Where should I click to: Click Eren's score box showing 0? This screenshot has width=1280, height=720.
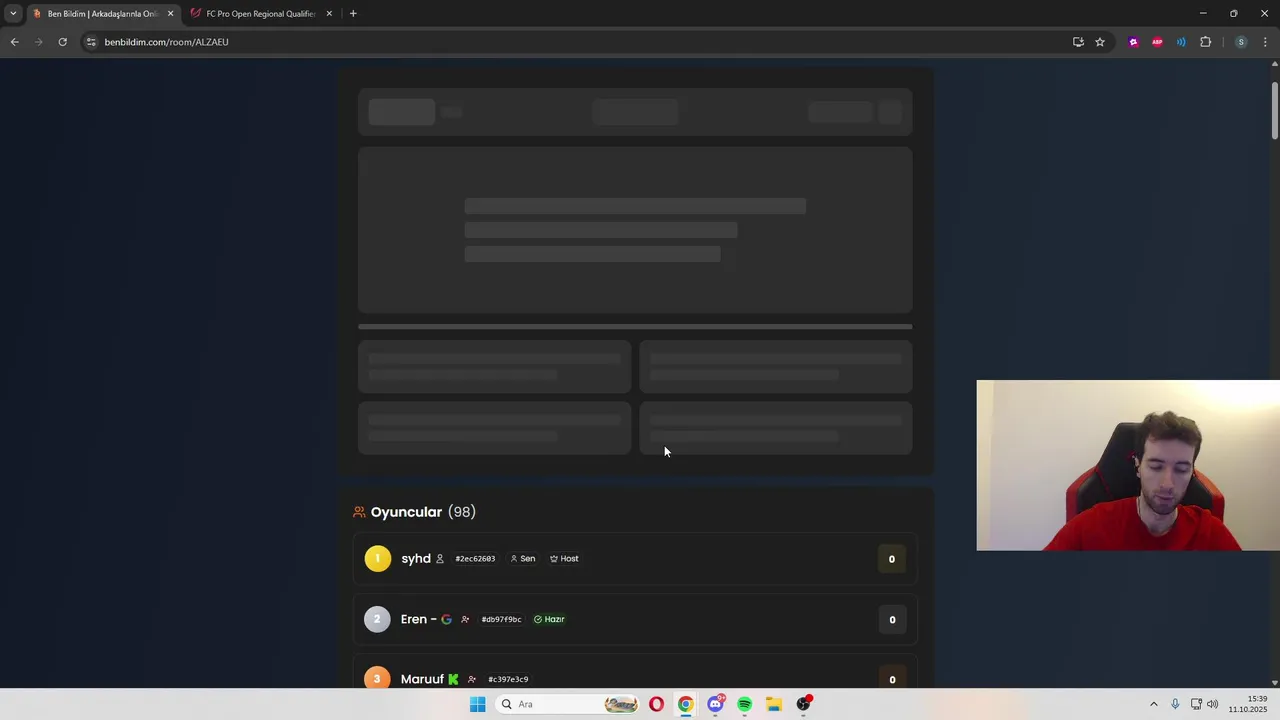pos(892,619)
